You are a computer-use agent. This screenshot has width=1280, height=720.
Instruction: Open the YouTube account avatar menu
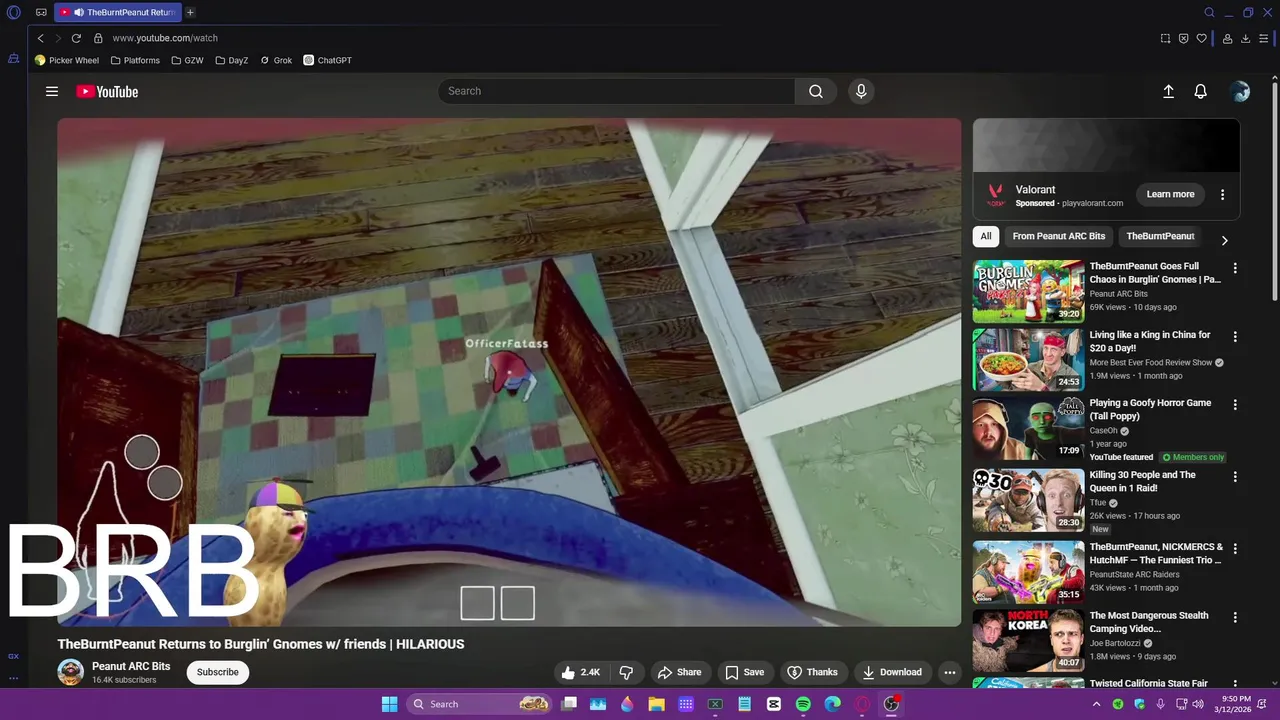[1240, 91]
